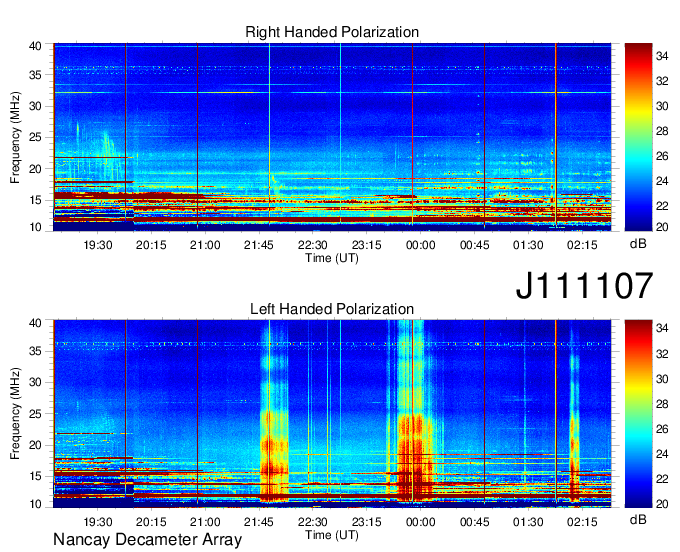Click the "00:00" time tick of the right-handed plot
Viewport: 680px width, 552px height.
coord(420,245)
